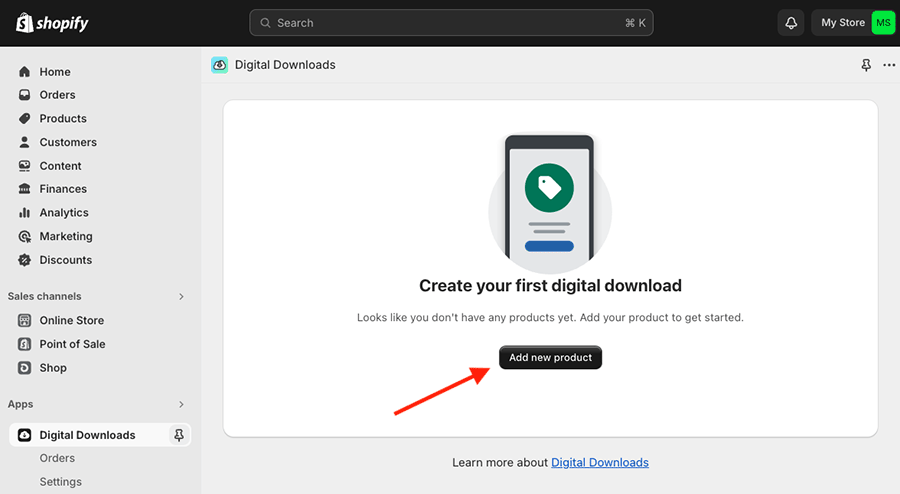This screenshot has height=494, width=900.
Task: Click the Discounts badge icon
Action: 24,260
